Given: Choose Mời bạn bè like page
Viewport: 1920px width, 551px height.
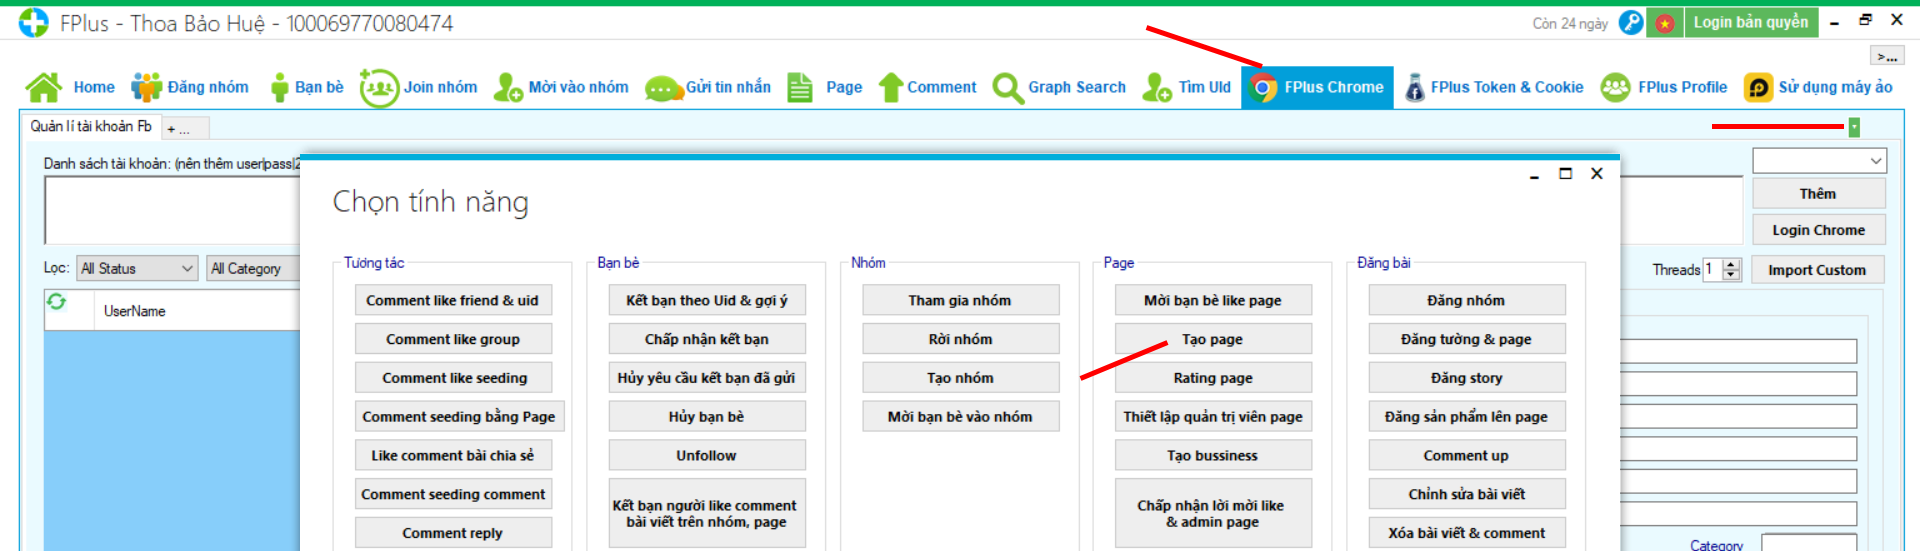Looking at the screenshot, I should tap(1213, 300).
